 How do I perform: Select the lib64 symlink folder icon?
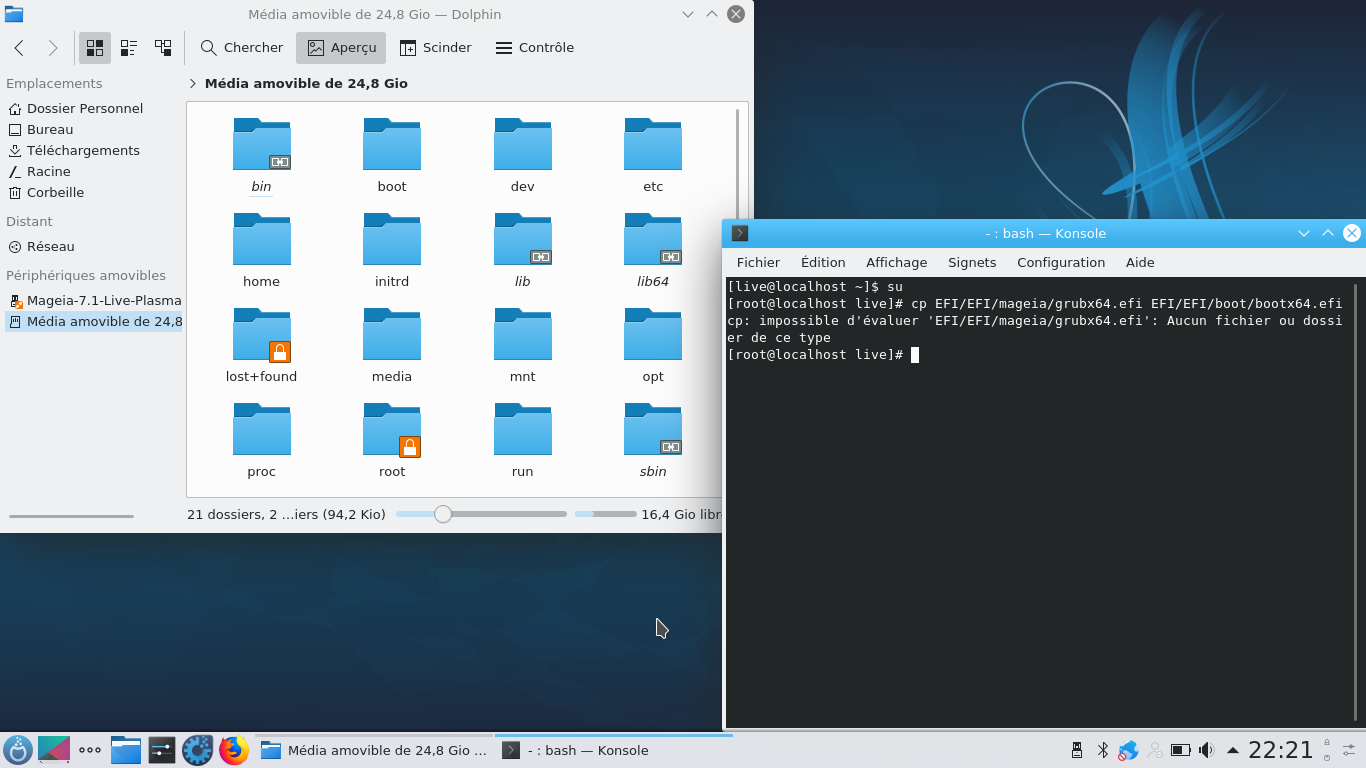pos(653,239)
